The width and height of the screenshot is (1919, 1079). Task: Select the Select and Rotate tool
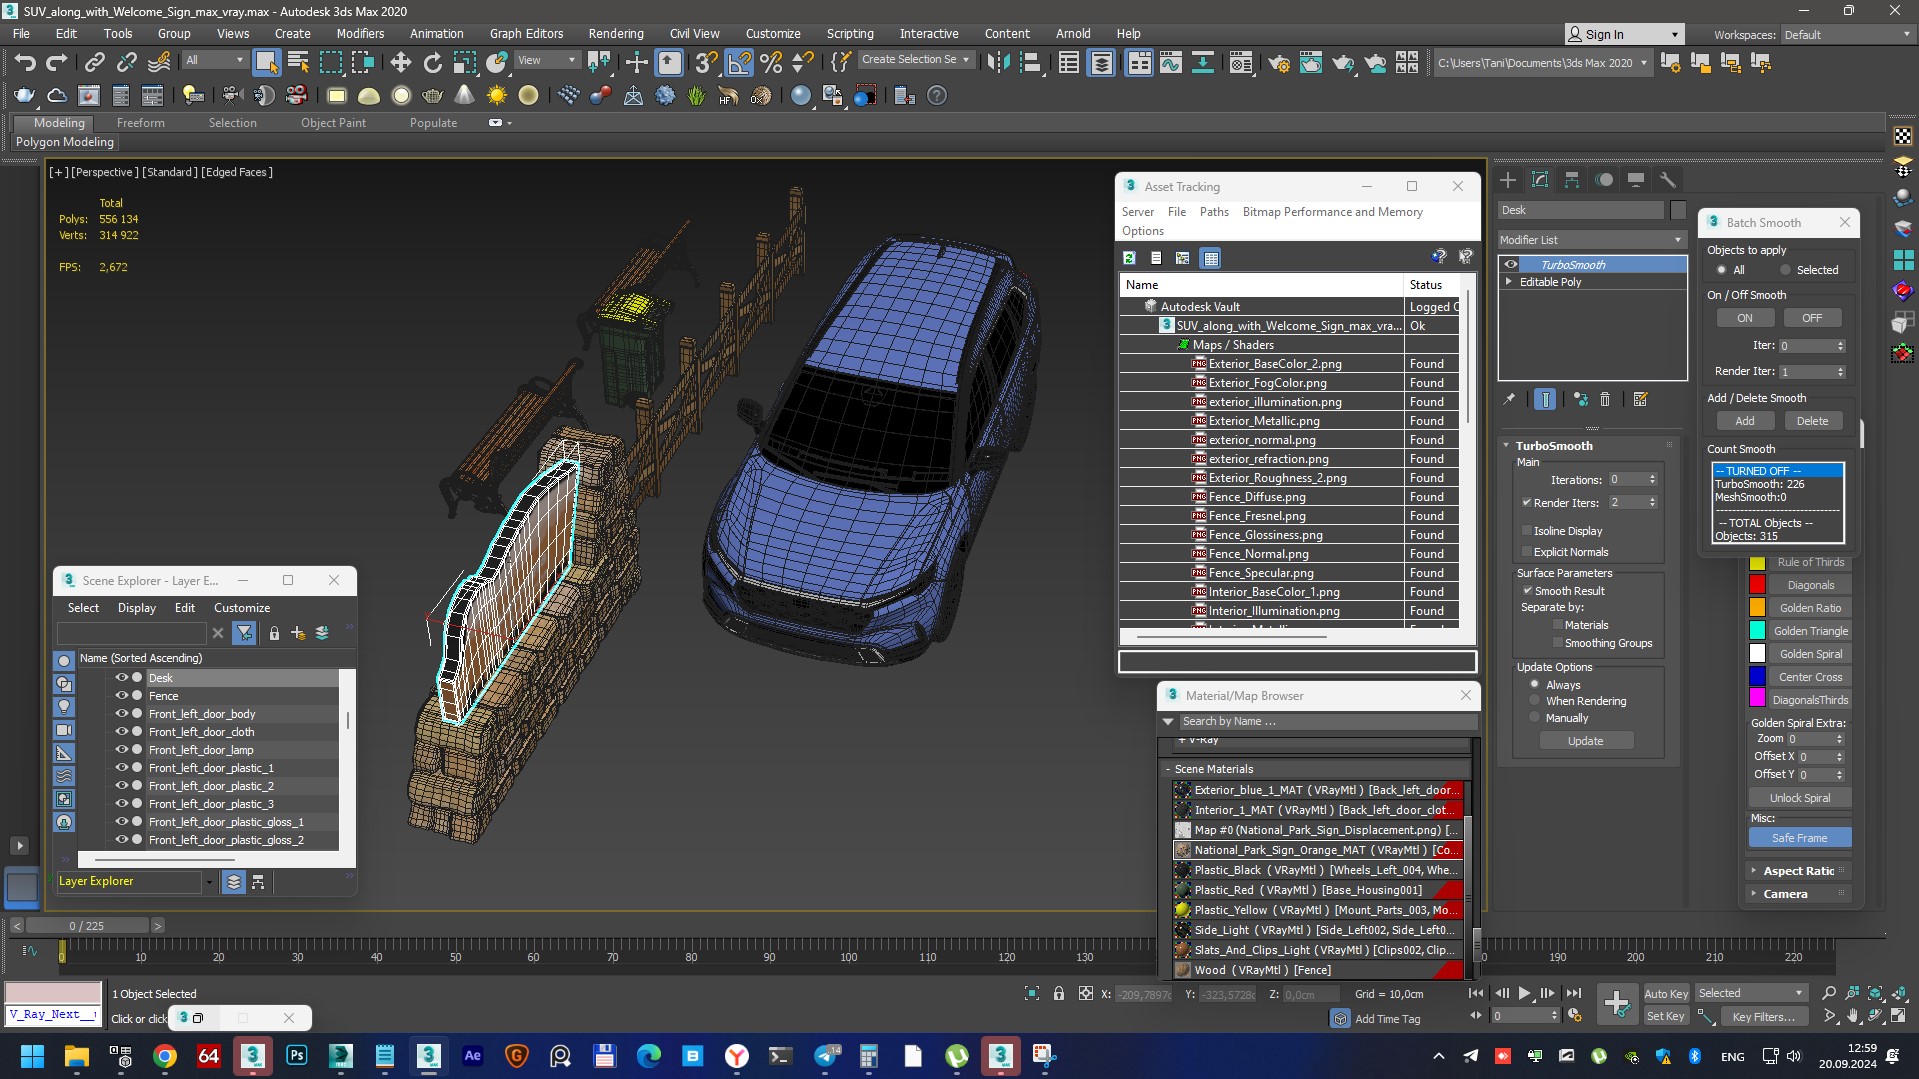coord(432,63)
